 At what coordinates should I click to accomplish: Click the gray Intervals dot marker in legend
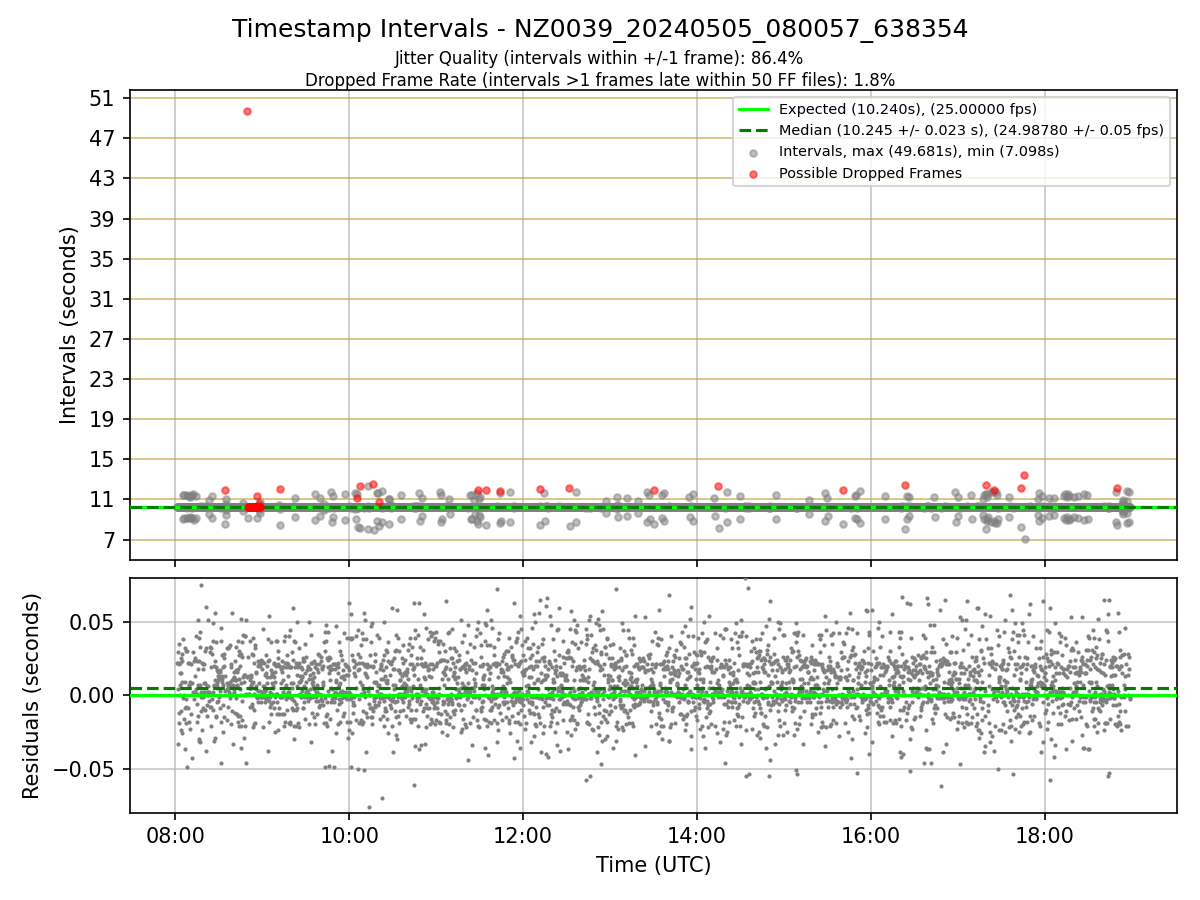pyautogui.click(x=754, y=152)
